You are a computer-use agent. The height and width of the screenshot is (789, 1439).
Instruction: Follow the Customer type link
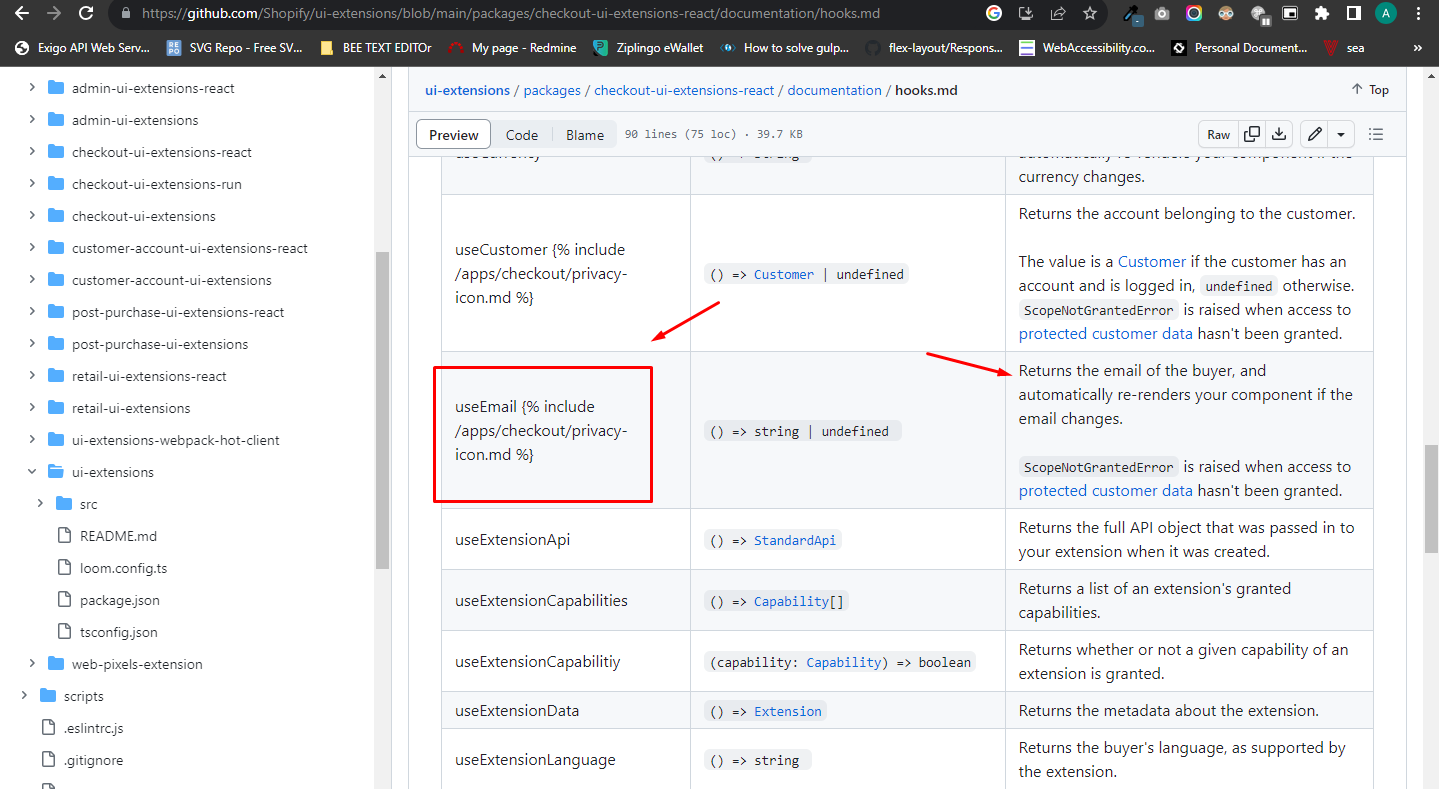[784, 275]
